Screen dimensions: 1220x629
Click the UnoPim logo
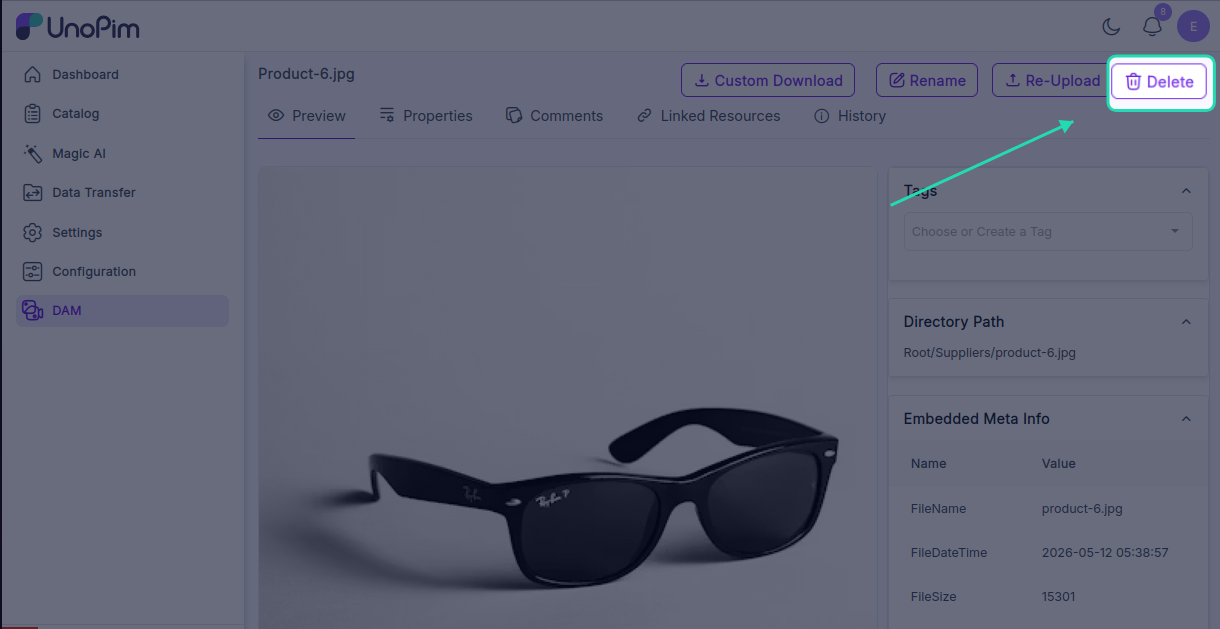78,27
